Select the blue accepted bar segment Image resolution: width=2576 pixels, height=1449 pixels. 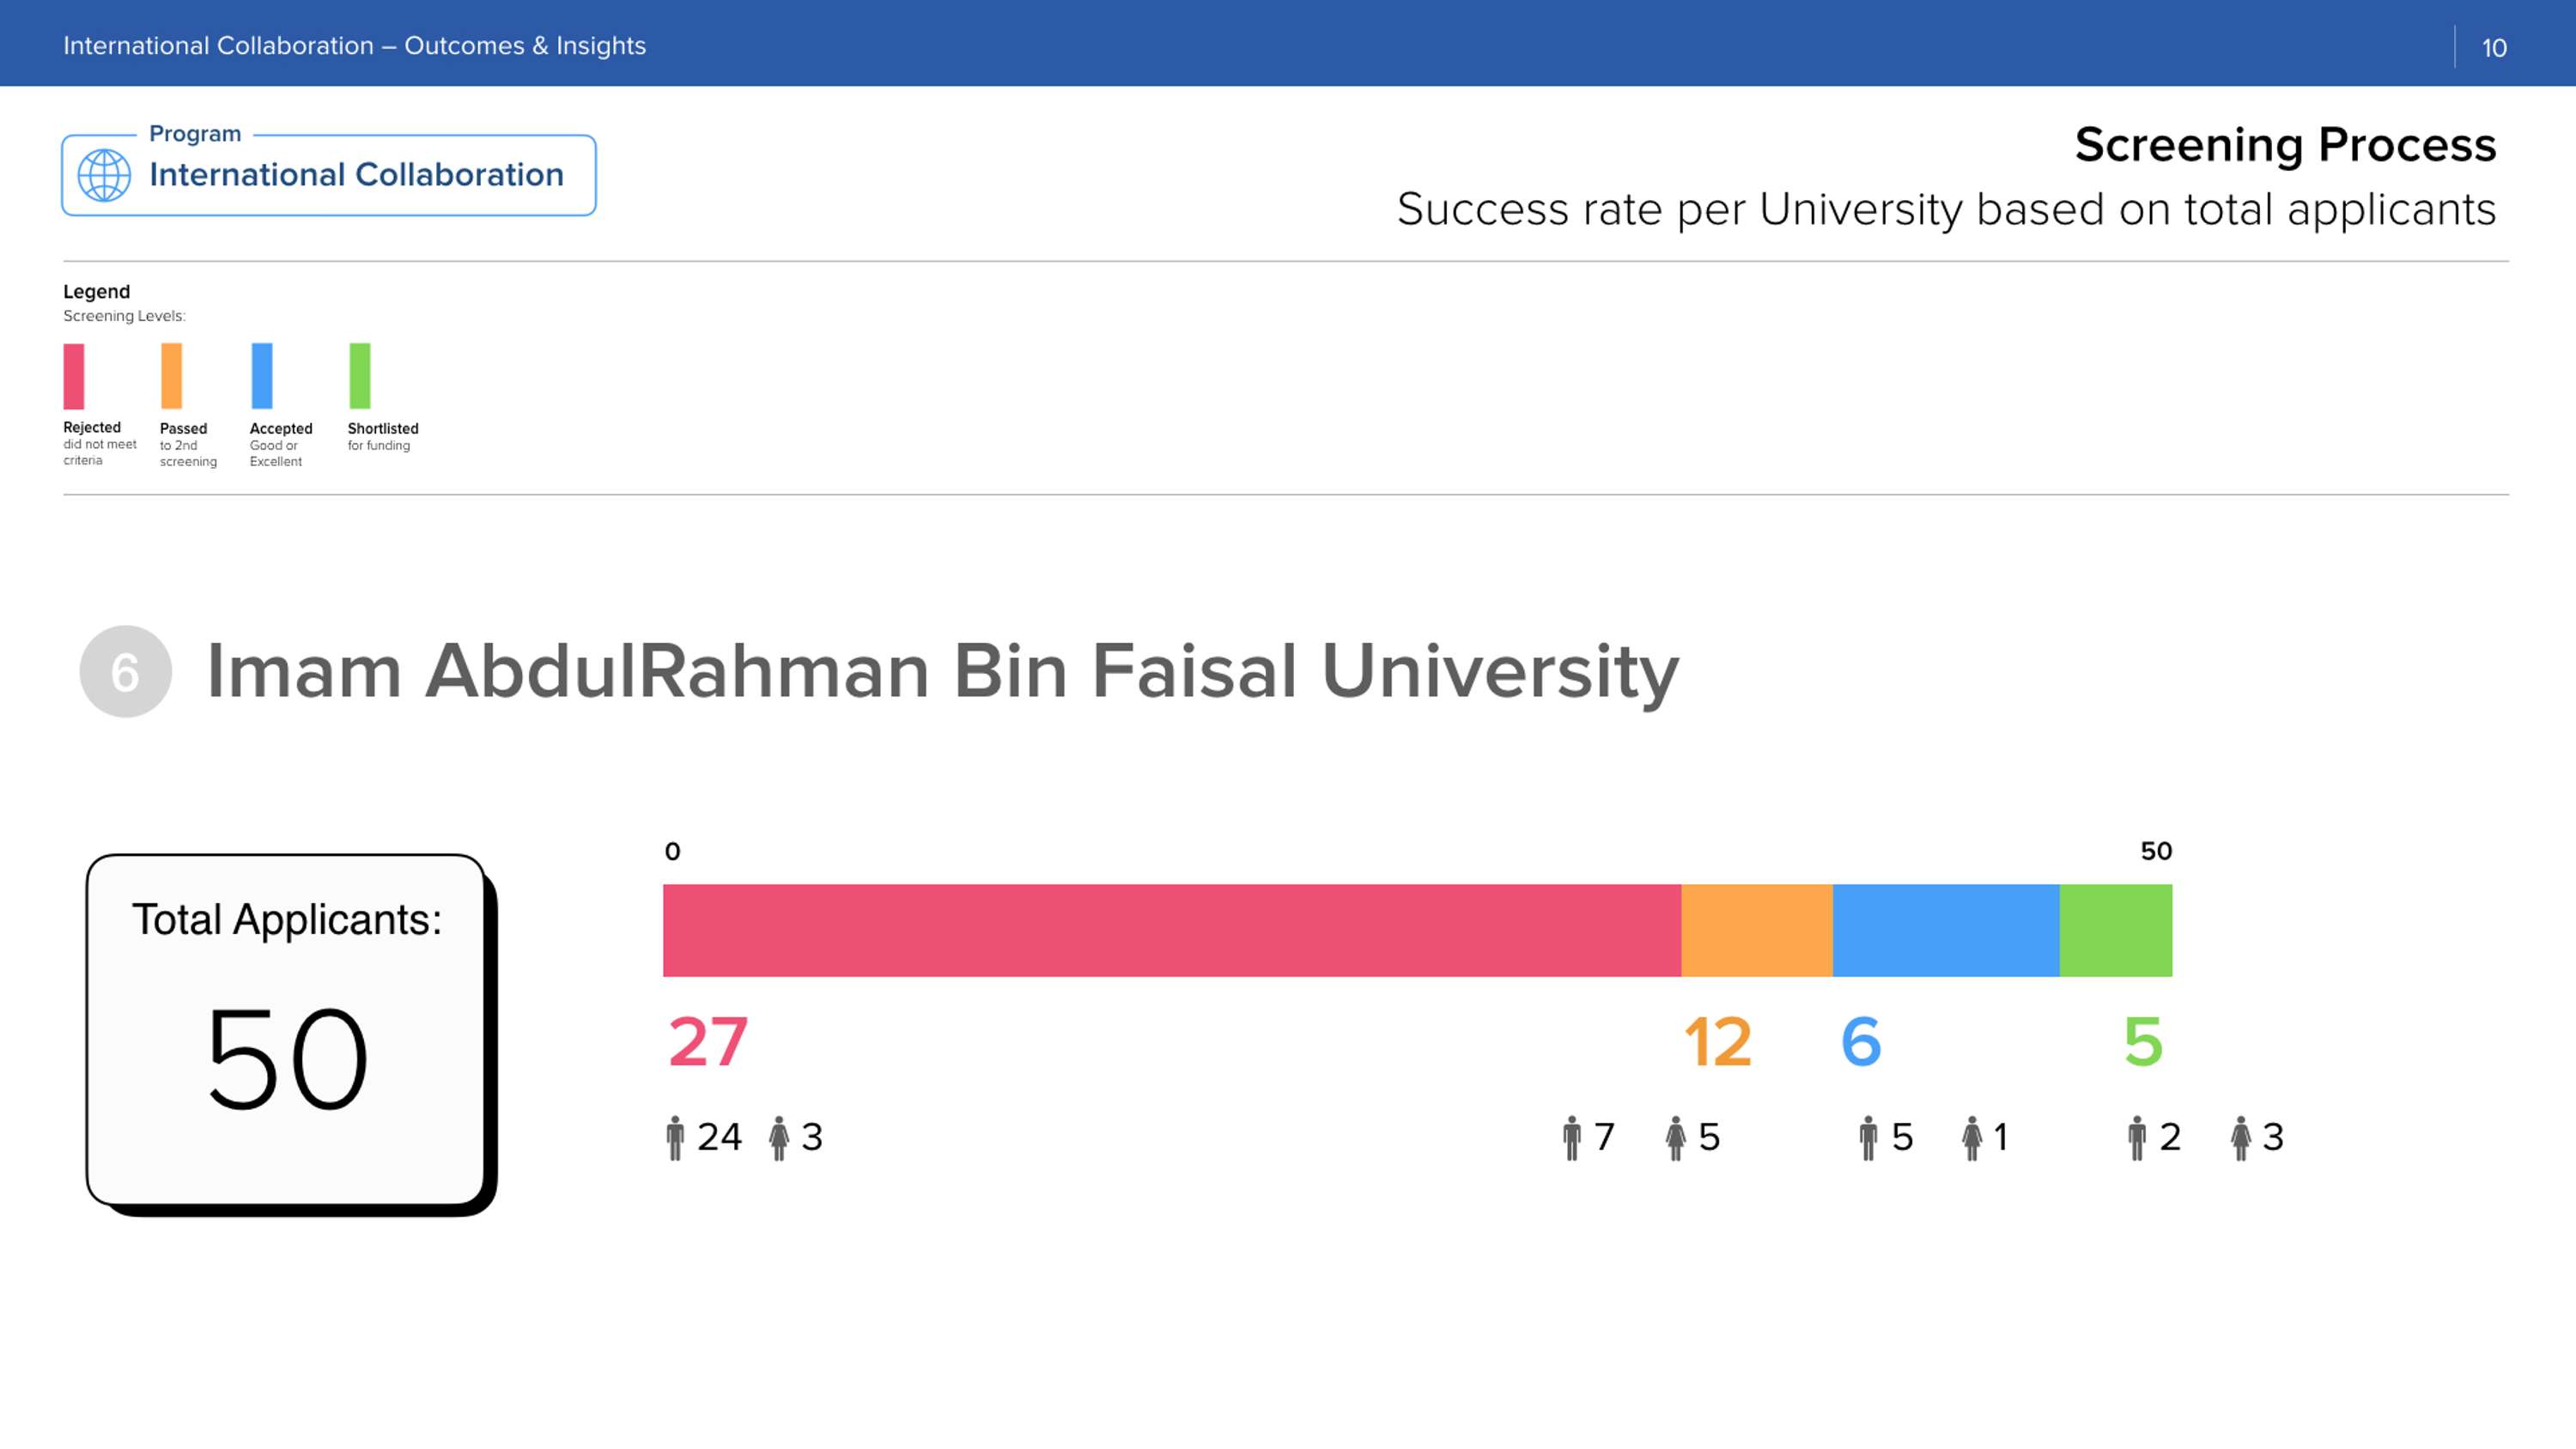pyautogui.click(x=1945, y=930)
